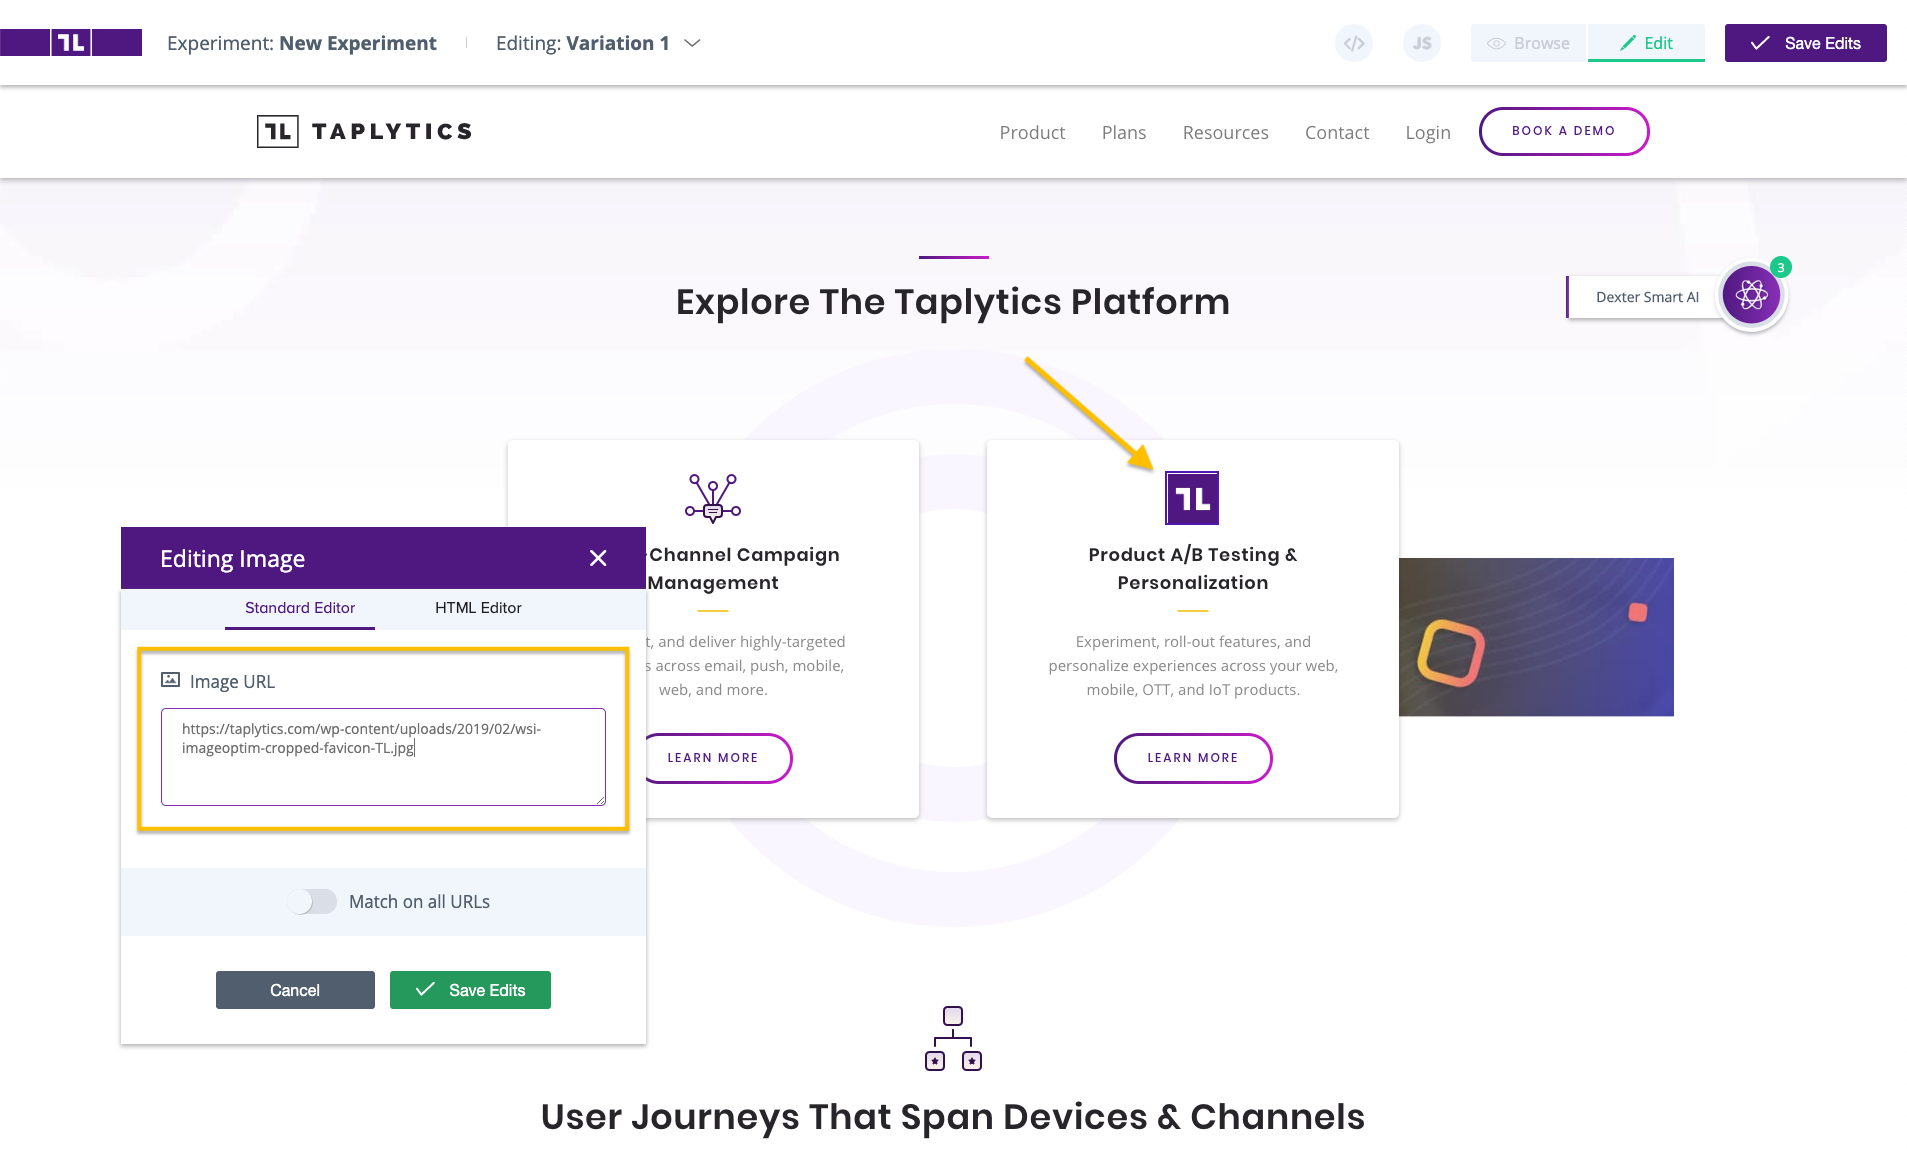Click the Editing Image dialog title

tap(232, 559)
